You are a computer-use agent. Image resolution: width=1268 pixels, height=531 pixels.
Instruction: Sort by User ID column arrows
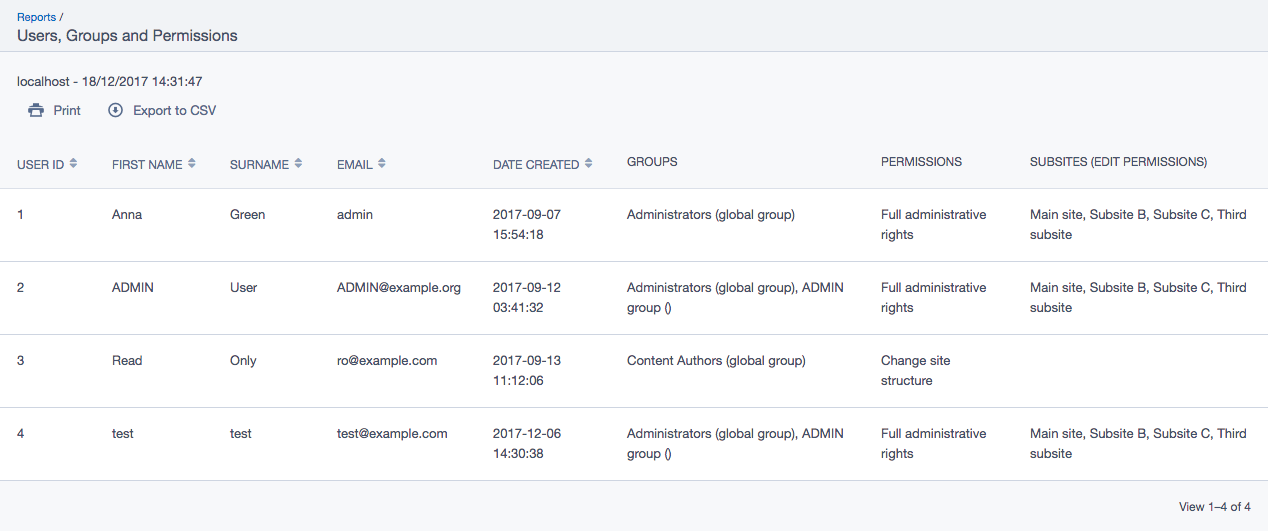73,164
